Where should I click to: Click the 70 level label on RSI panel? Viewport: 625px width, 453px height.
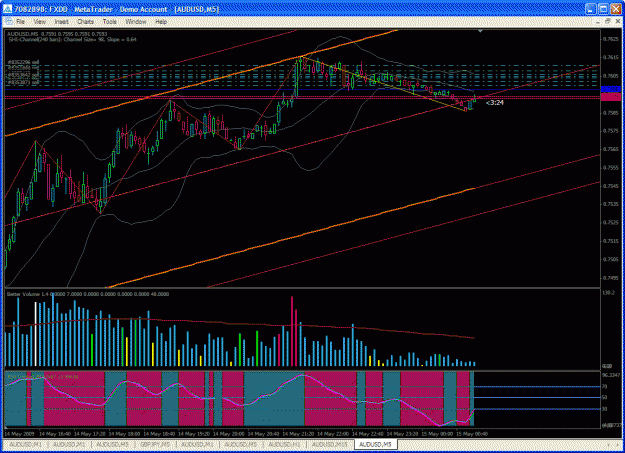pos(604,386)
